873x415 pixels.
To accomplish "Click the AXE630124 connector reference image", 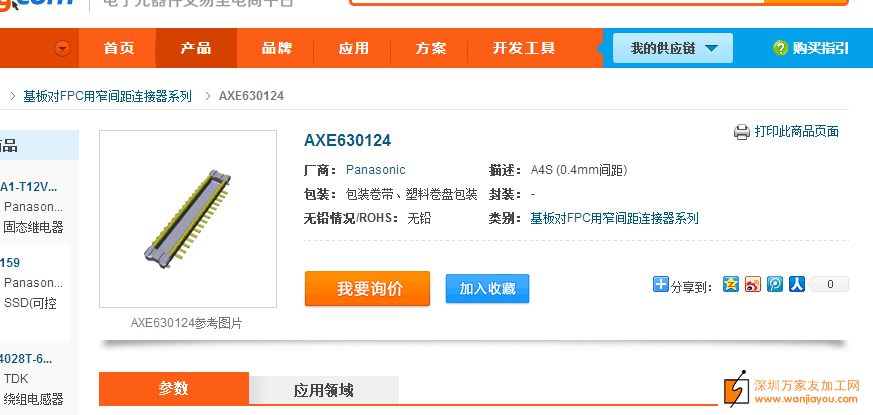I will click(188, 218).
